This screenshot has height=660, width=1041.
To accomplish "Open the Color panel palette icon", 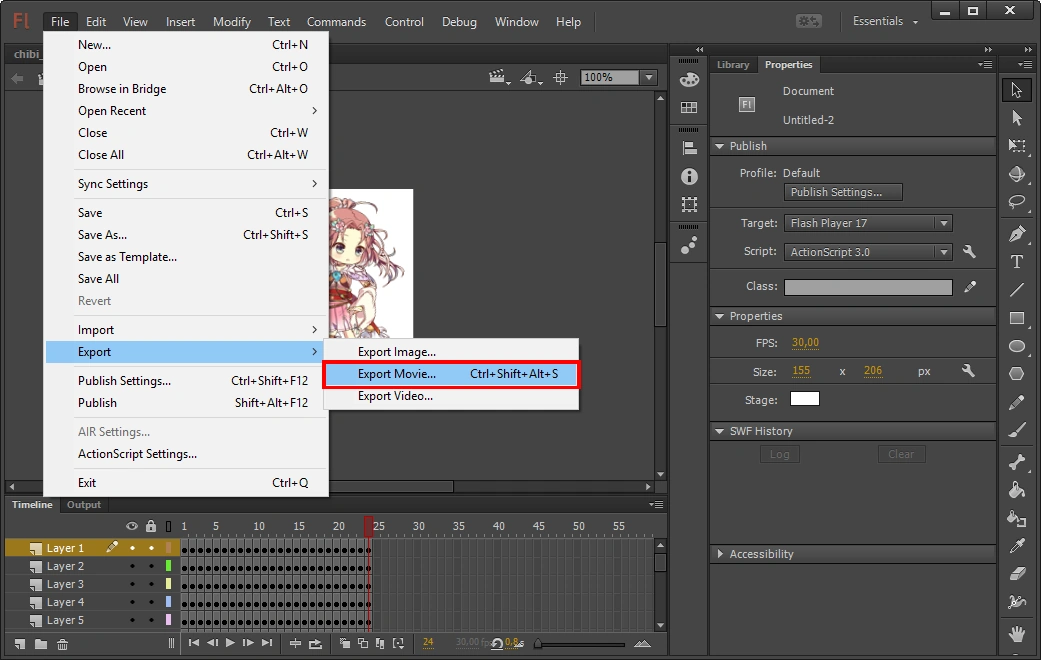I will 689,80.
